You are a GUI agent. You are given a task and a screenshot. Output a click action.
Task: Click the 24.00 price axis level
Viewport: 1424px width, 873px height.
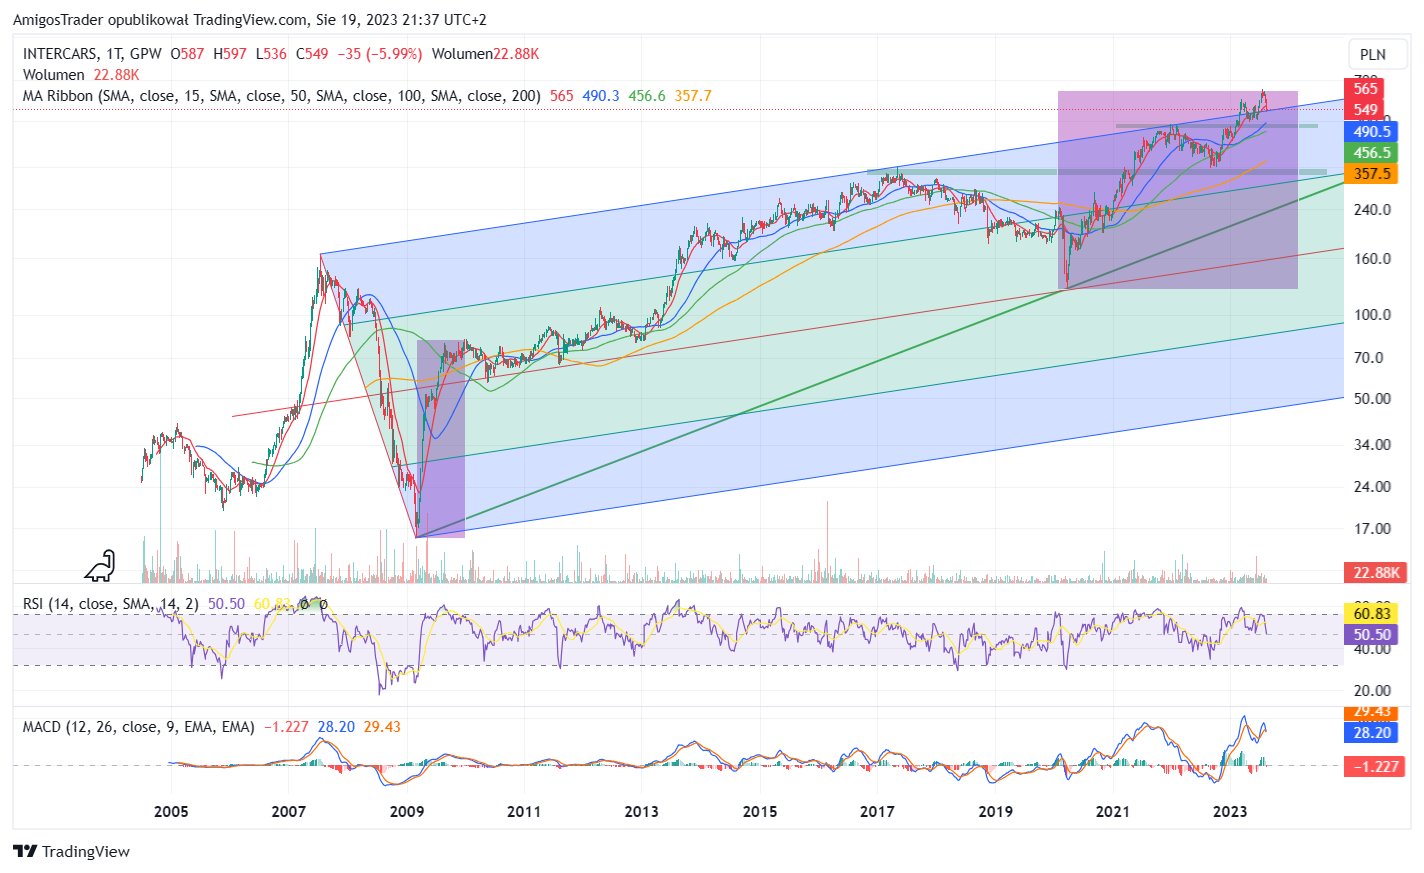1372,487
